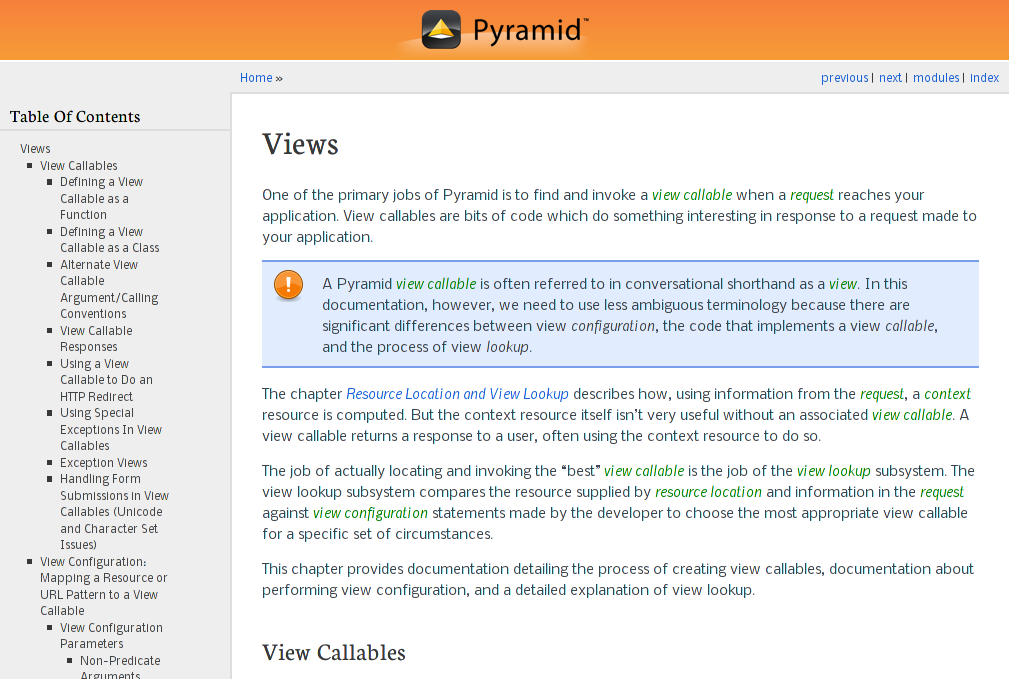Go to the previous page link
Viewport: 1009px width, 679px height.
point(844,78)
